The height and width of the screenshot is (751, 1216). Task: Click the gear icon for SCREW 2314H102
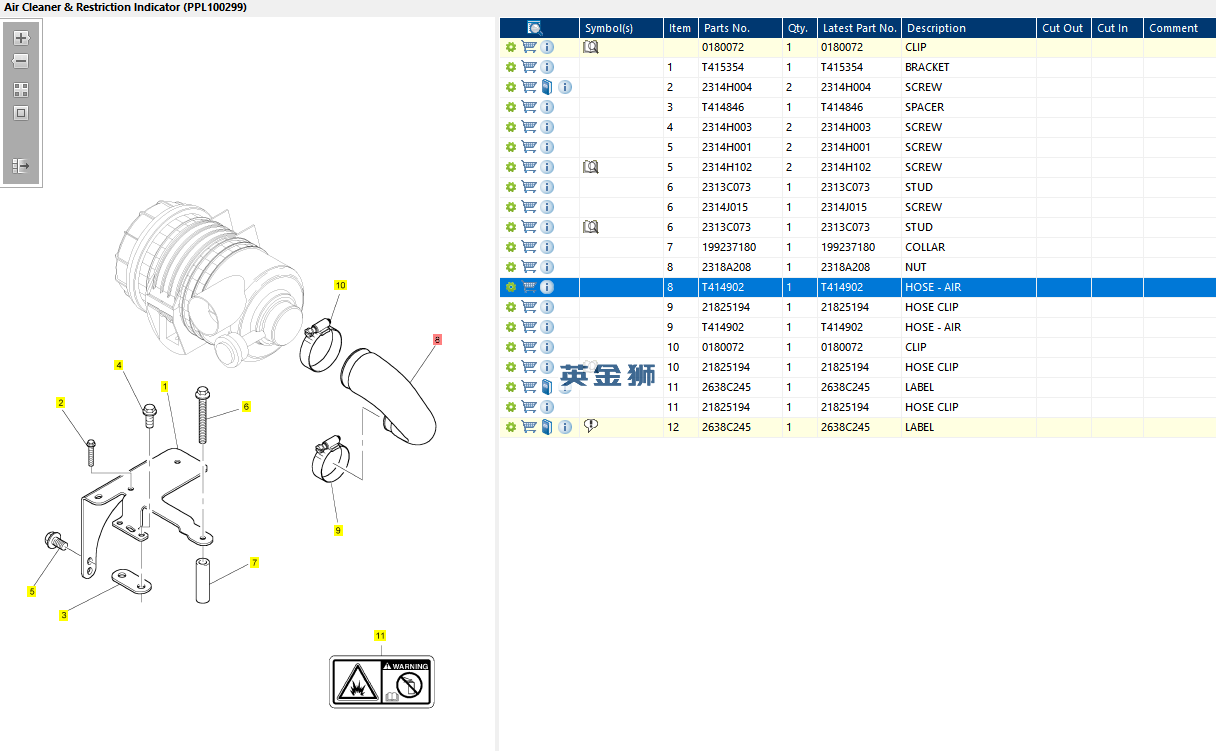pyautogui.click(x=510, y=167)
